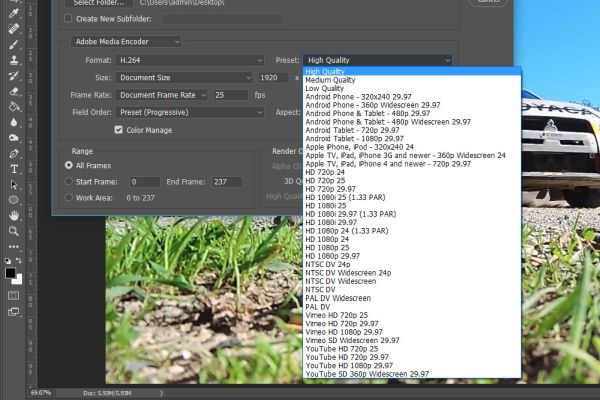This screenshot has height=400, width=600.
Task: Enable Create New Subfolder checkbox
Action: tap(68, 18)
